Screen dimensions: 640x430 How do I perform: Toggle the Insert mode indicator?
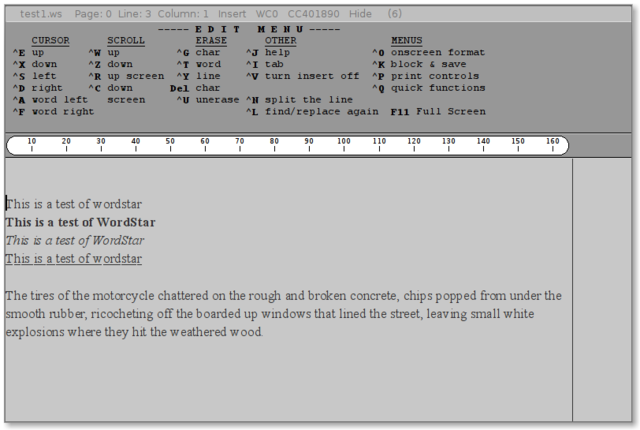coord(231,14)
